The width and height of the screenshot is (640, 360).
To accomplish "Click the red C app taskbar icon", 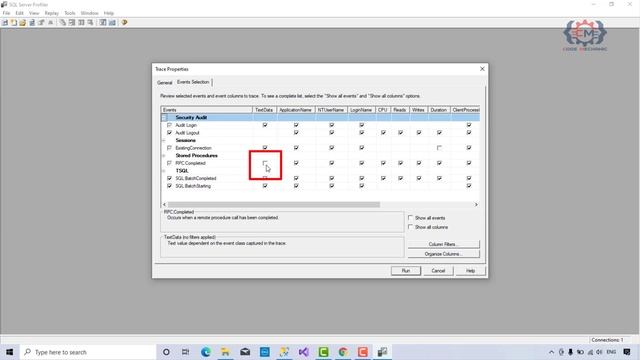I will coord(362,352).
